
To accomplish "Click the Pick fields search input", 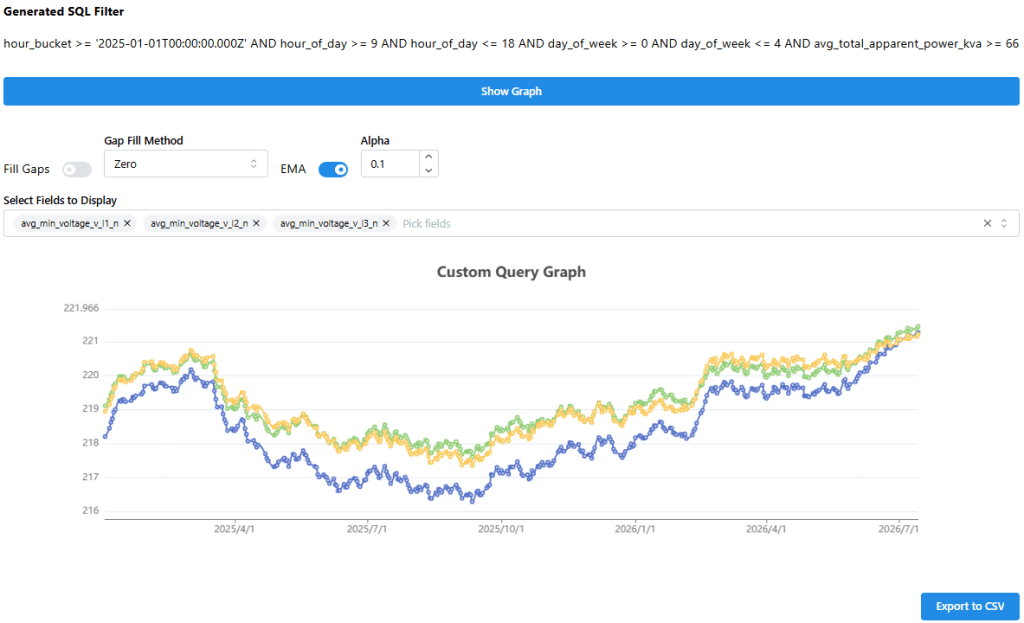I will coord(688,223).
